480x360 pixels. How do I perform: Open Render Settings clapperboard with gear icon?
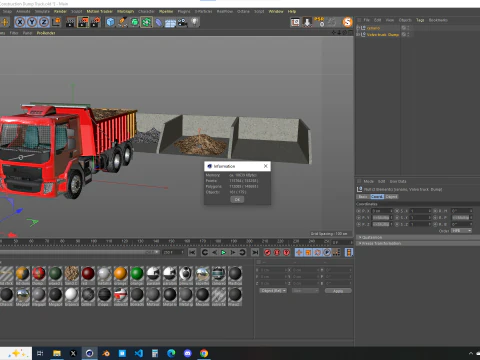pos(96,22)
